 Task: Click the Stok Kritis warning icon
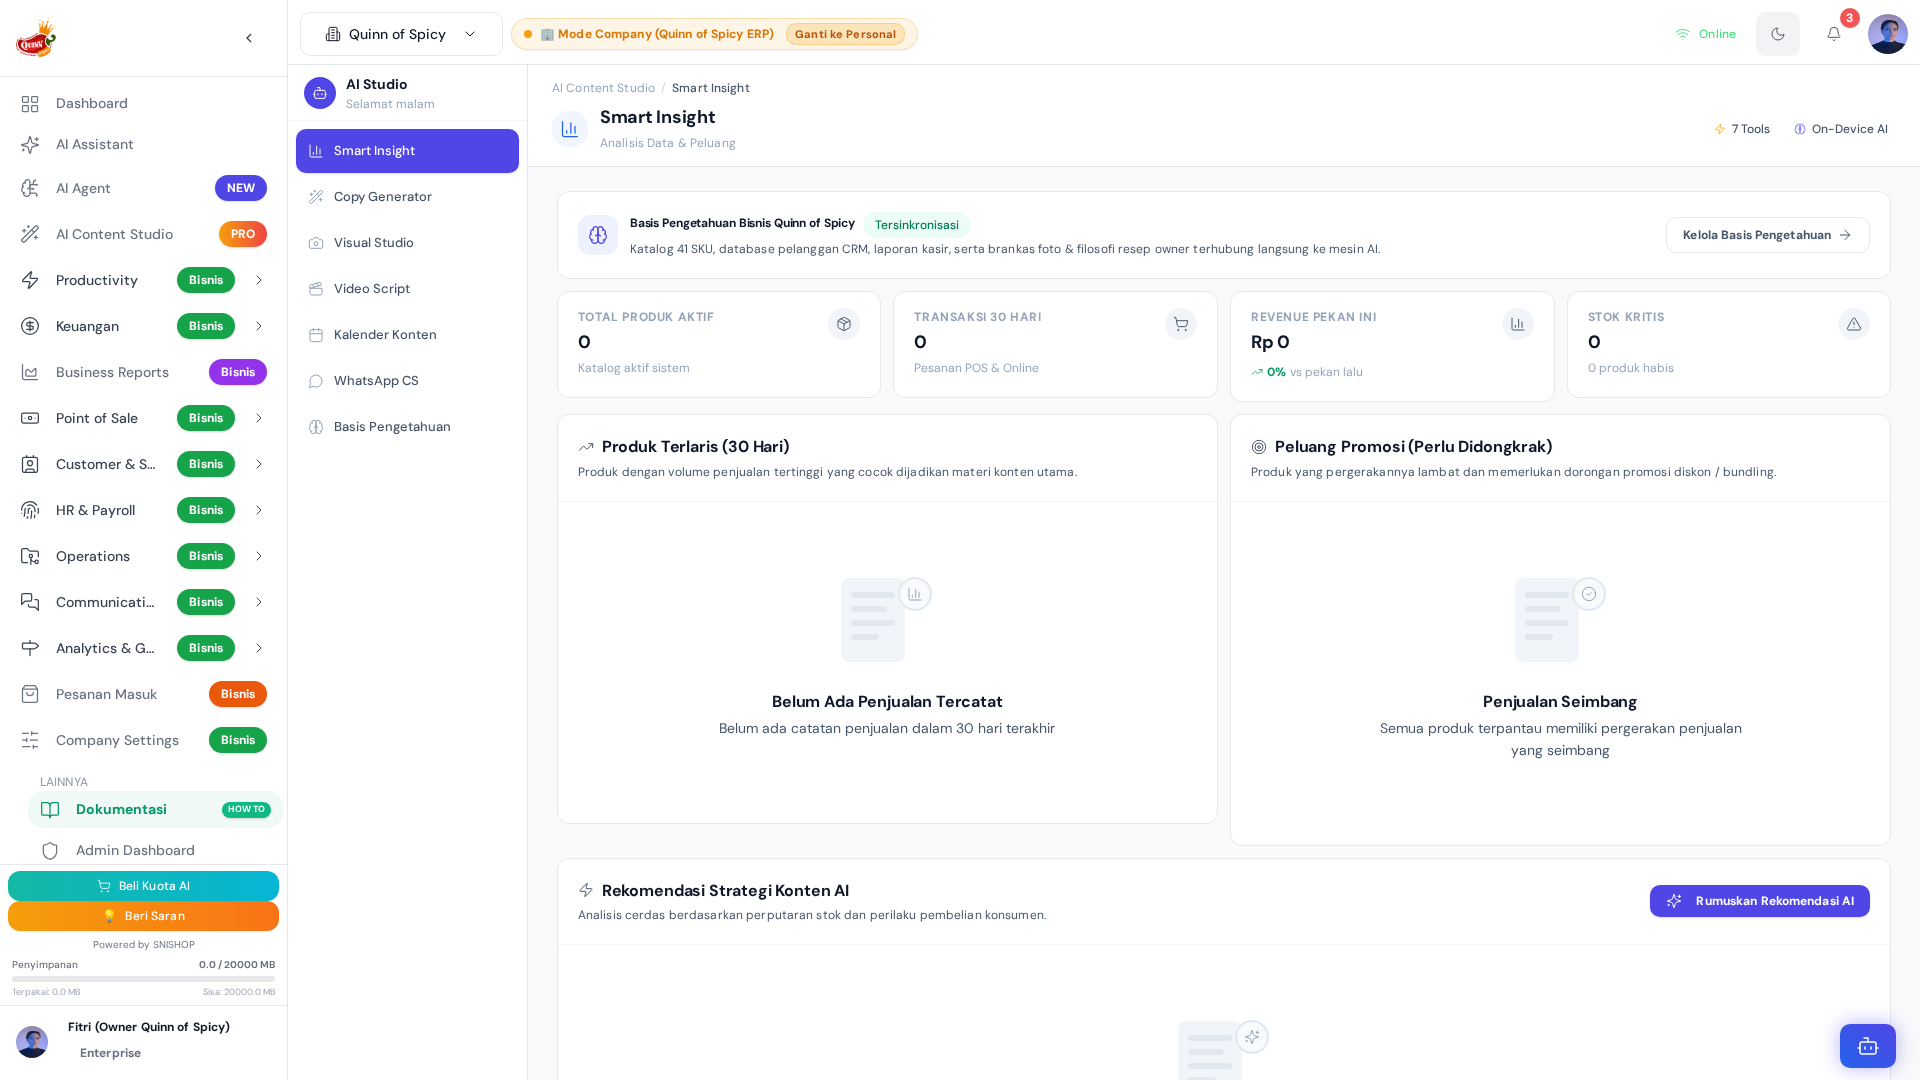pyautogui.click(x=1854, y=324)
